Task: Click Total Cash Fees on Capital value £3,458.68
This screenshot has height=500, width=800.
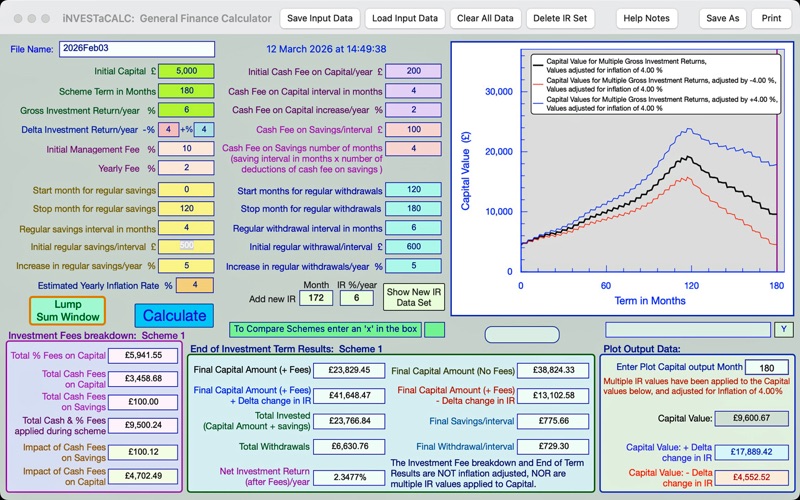Action: coord(143,379)
